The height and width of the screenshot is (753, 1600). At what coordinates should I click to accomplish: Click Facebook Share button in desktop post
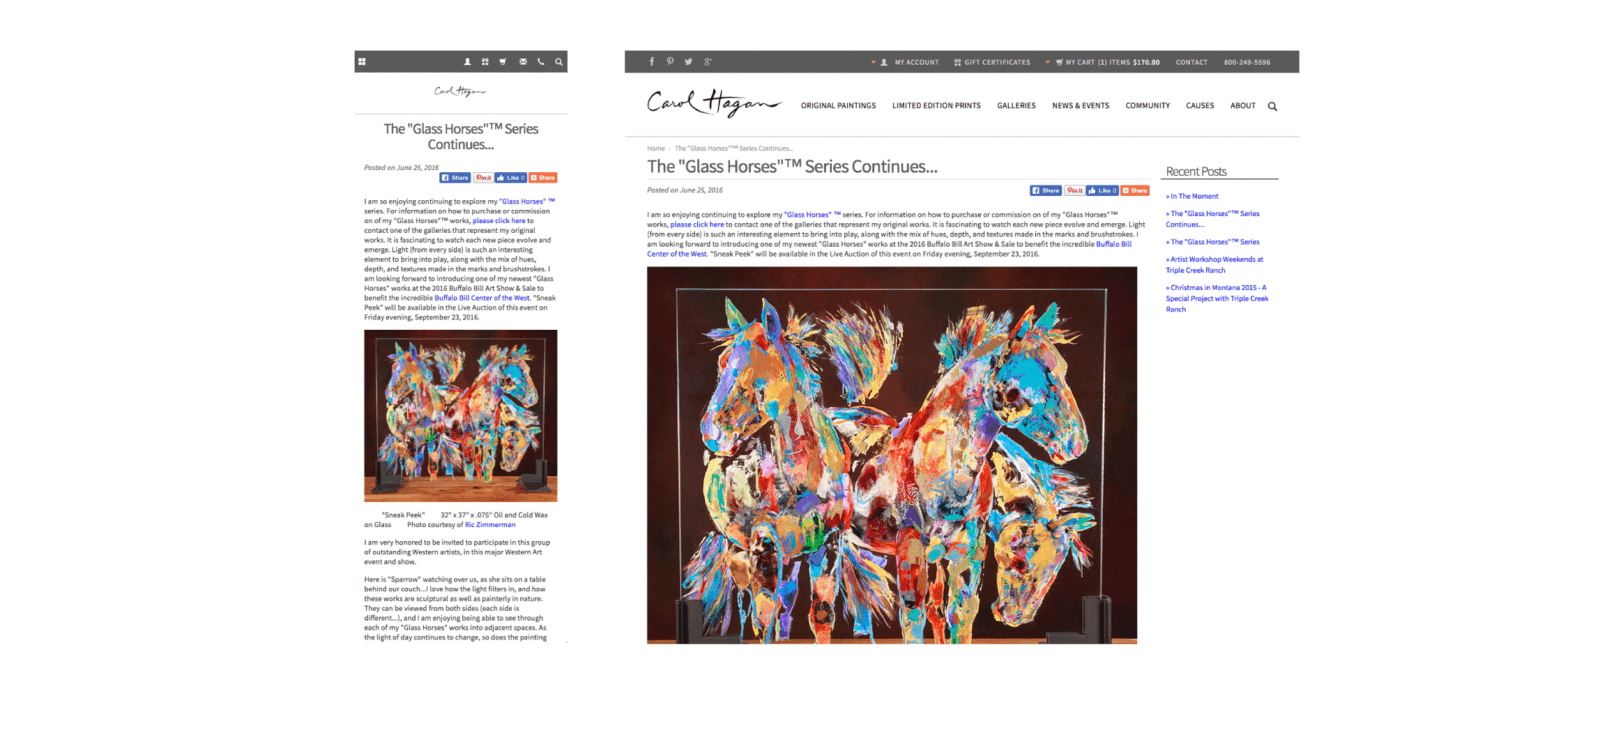click(1045, 190)
